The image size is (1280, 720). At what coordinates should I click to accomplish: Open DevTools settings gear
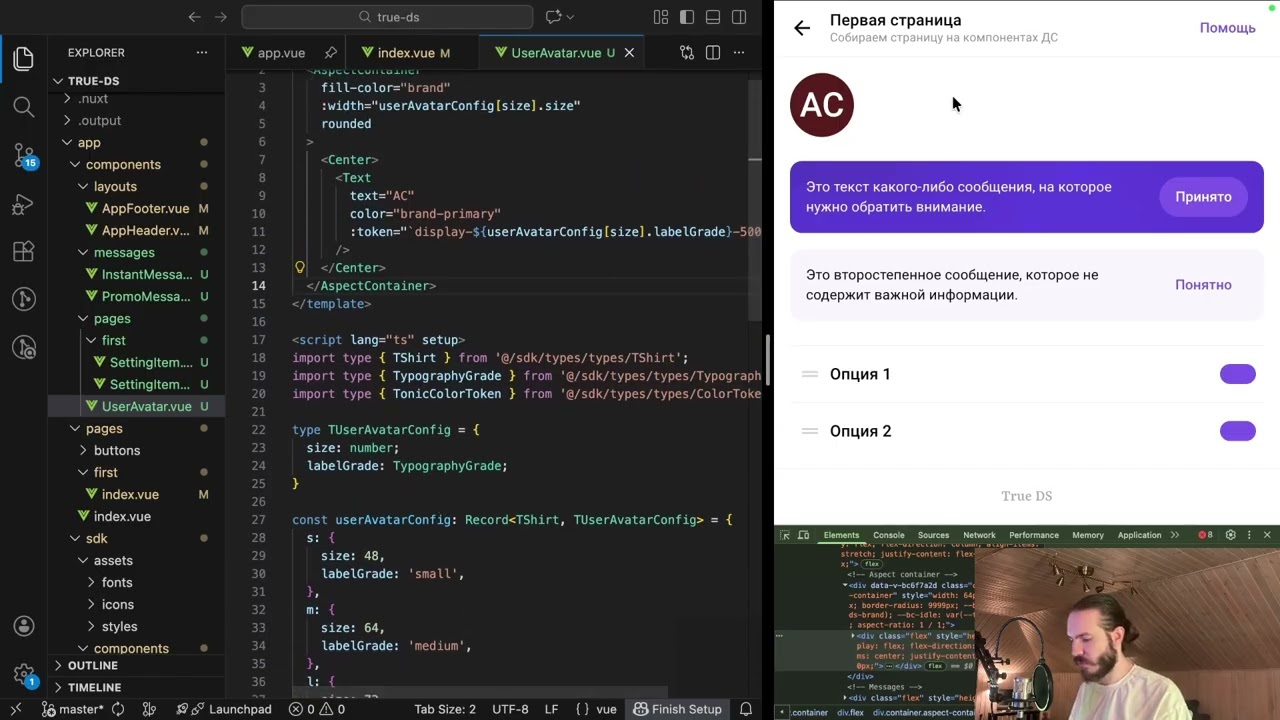1231,535
